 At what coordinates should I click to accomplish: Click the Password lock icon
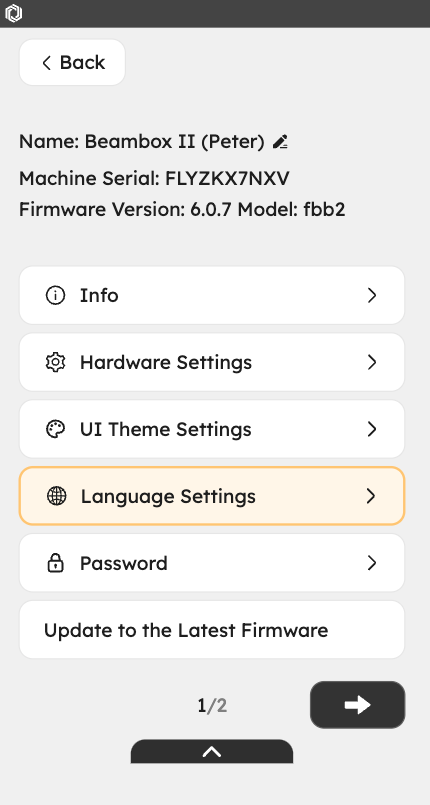click(x=55, y=563)
